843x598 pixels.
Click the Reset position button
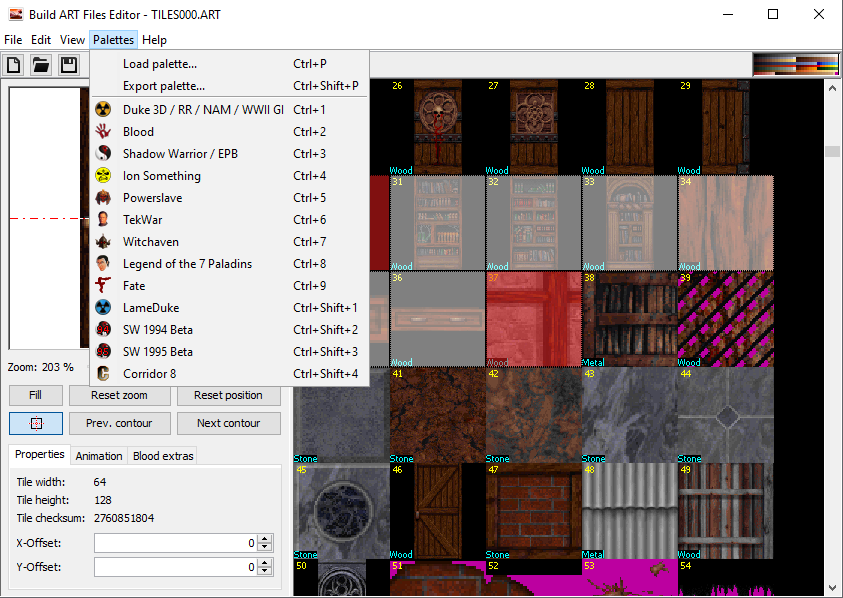click(x=228, y=395)
